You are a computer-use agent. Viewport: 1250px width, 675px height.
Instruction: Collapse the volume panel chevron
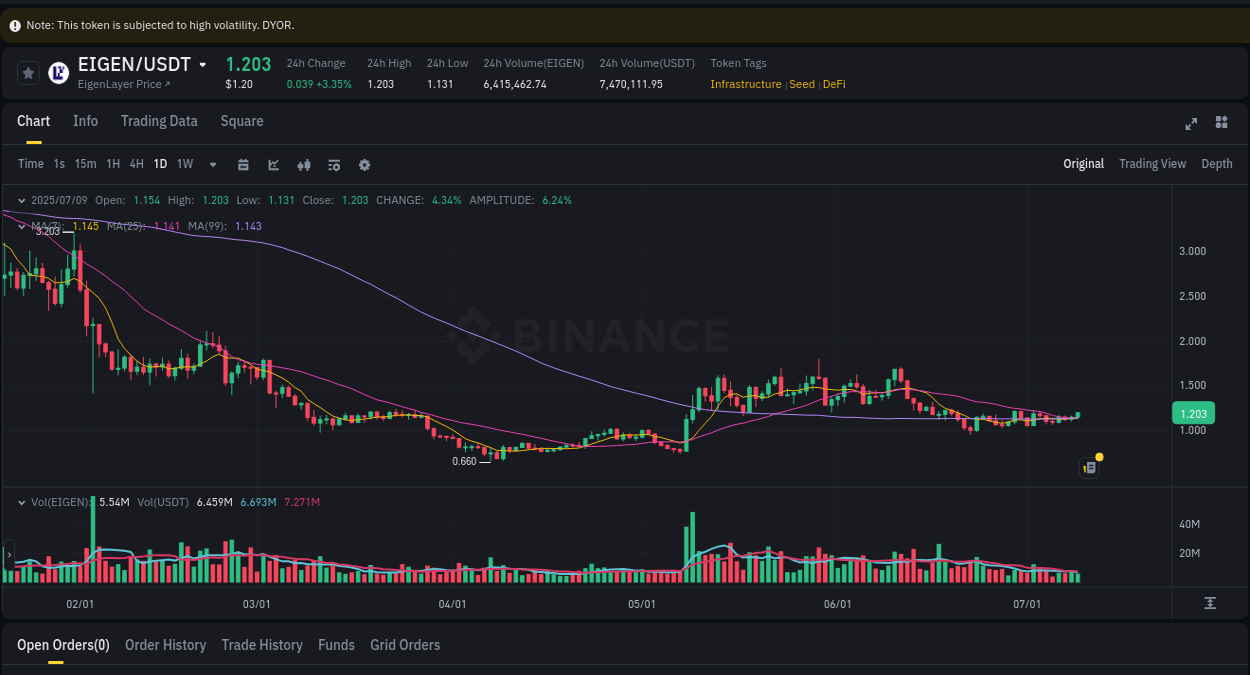click(x=21, y=502)
